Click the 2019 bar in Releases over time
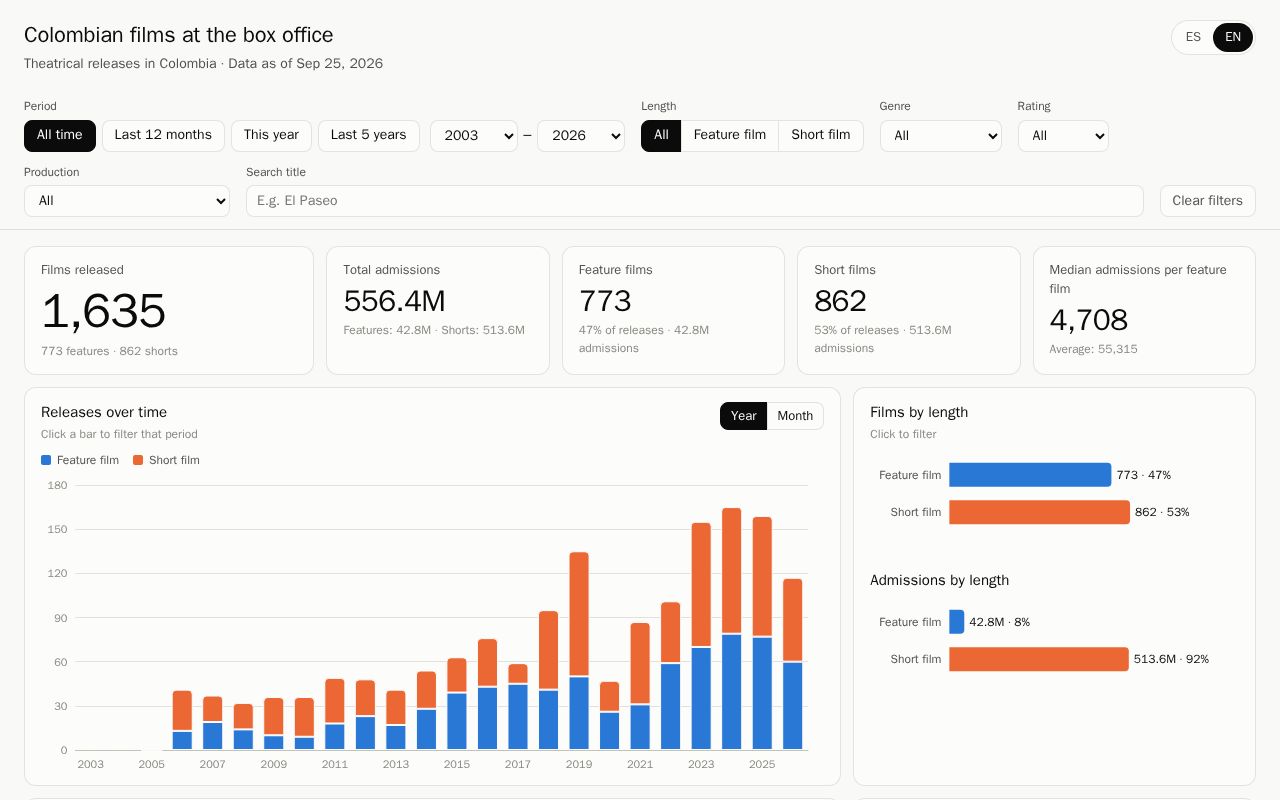Image resolution: width=1280 pixels, height=800 pixels. click(x=579, y=651)
